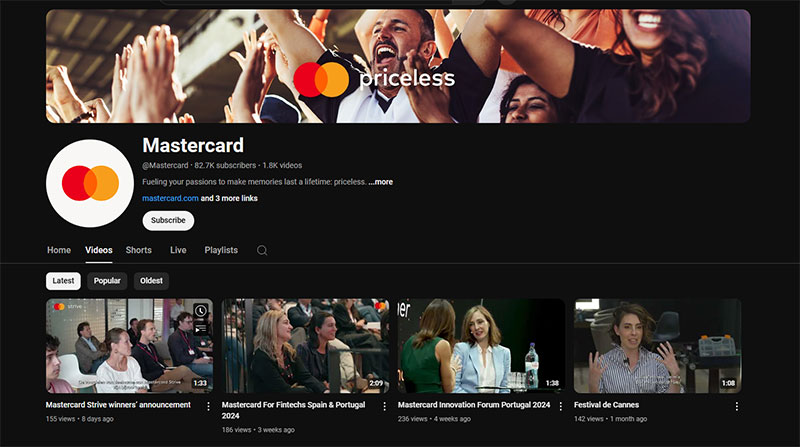Click '1.8K videos' text
The image size is (800, 447).
click(x=282, y=165)
